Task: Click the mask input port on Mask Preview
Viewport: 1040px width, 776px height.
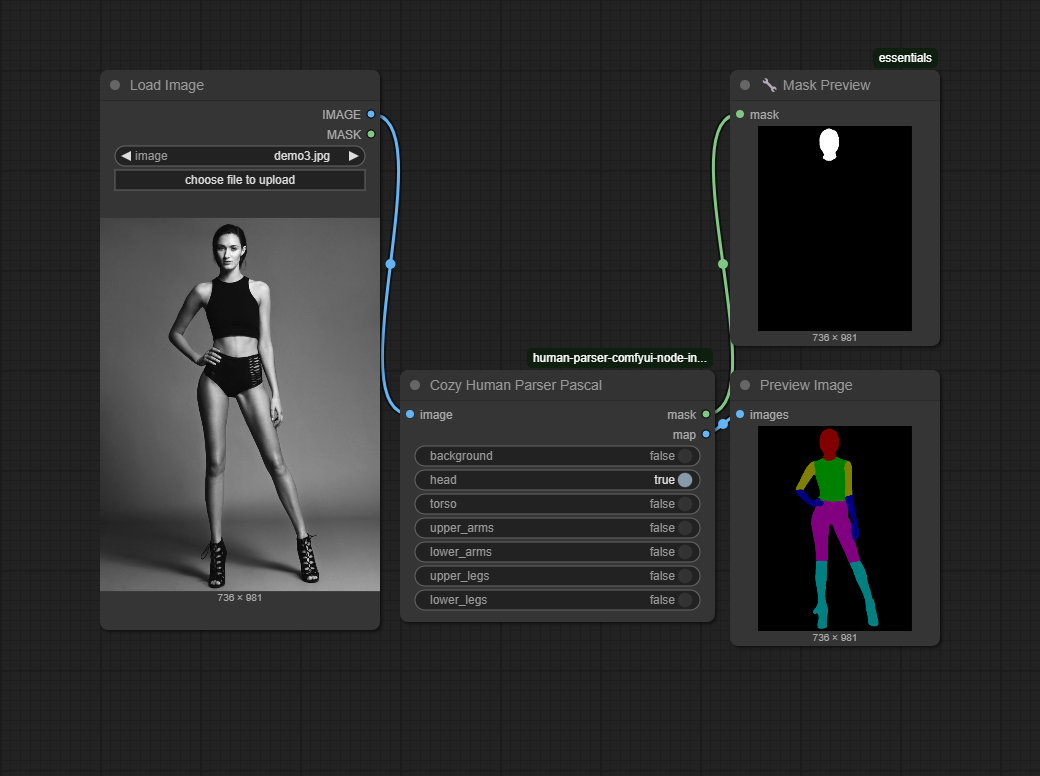Action: (x=740, y=115)
